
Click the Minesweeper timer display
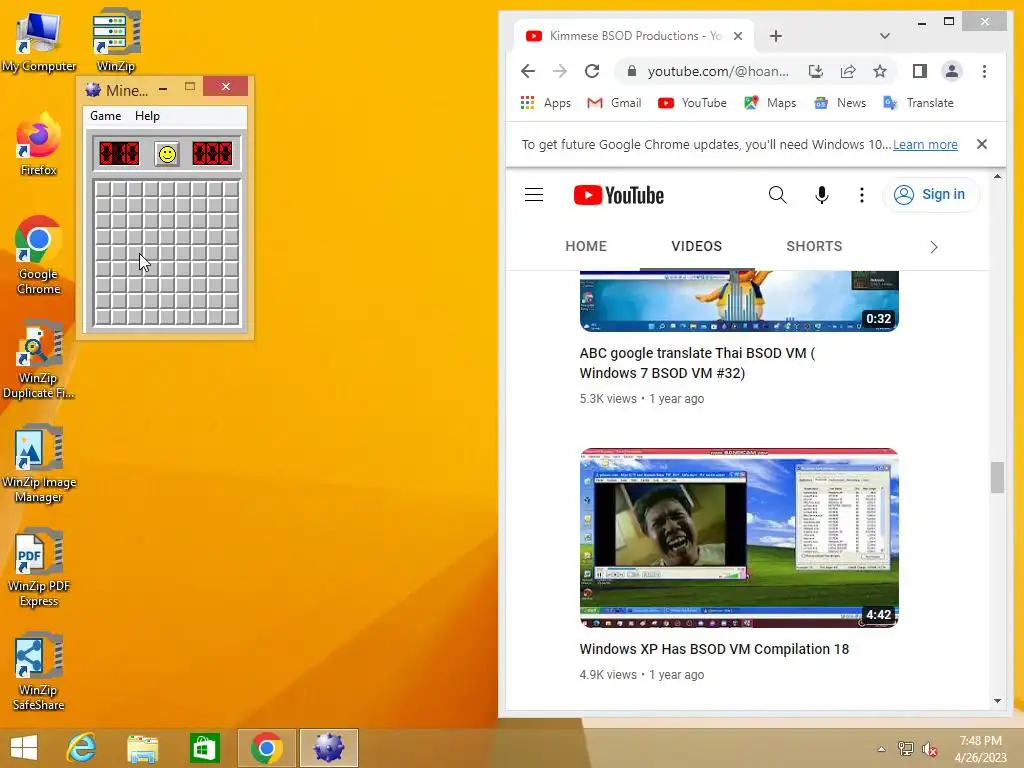point(212,153)
